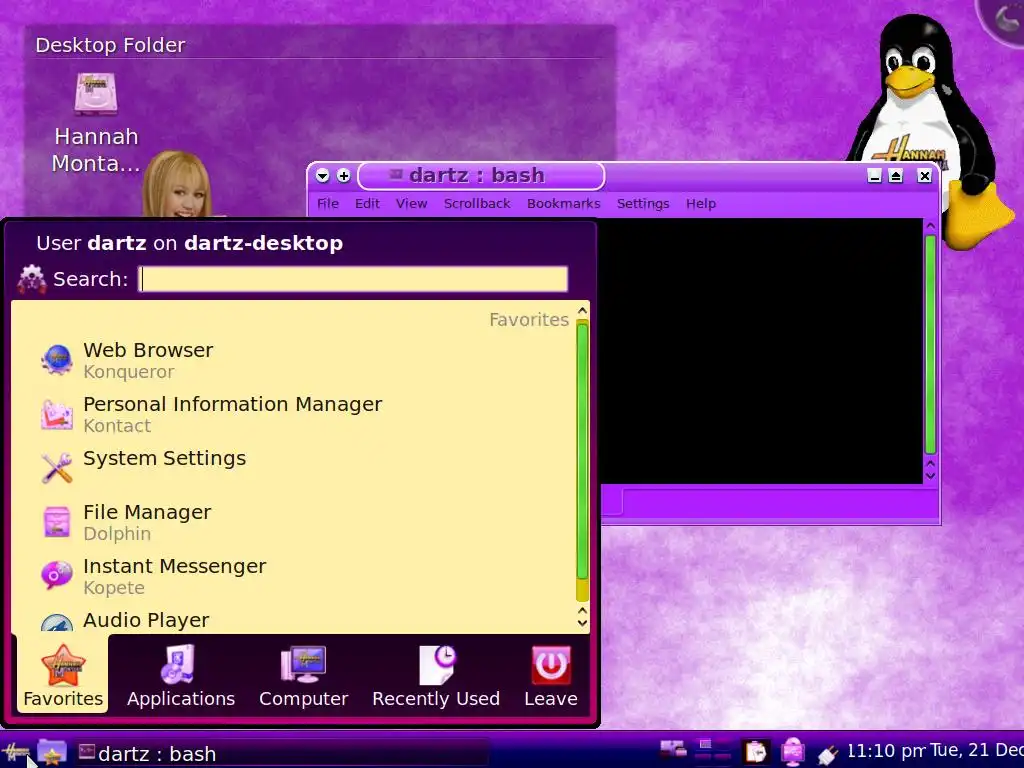Open the File menu in Konsole
The image size is (1024, 768).
click(328, 203)
